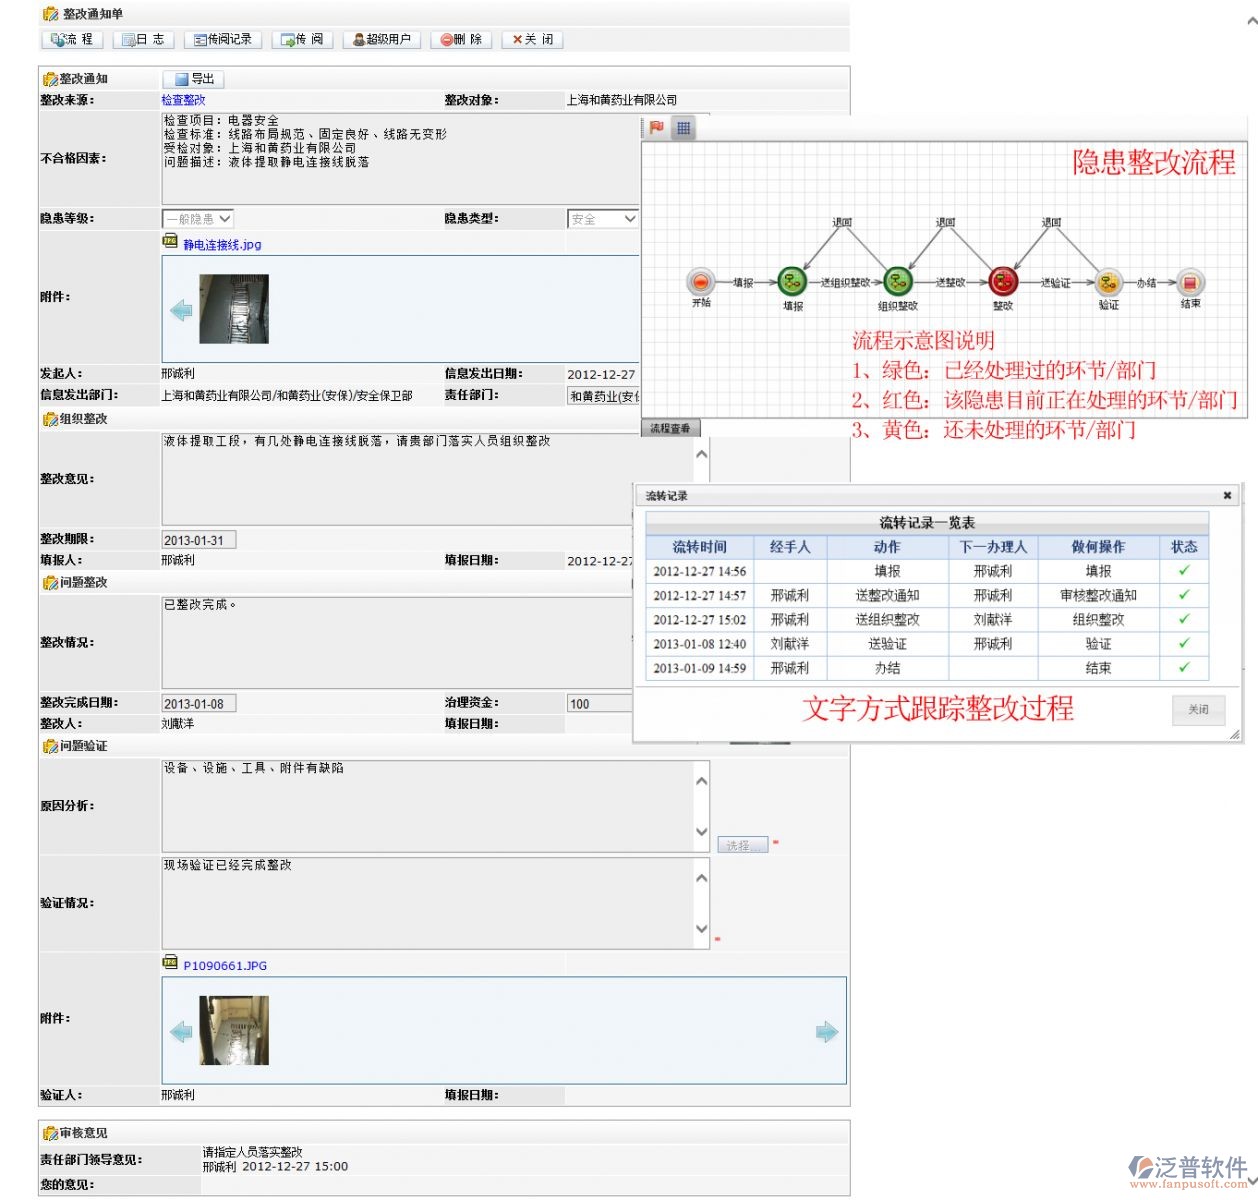Viewport: 1258px width, 1200px height.
Task: Click the 问题验证 section header icon
Action: tap(50, 746)
